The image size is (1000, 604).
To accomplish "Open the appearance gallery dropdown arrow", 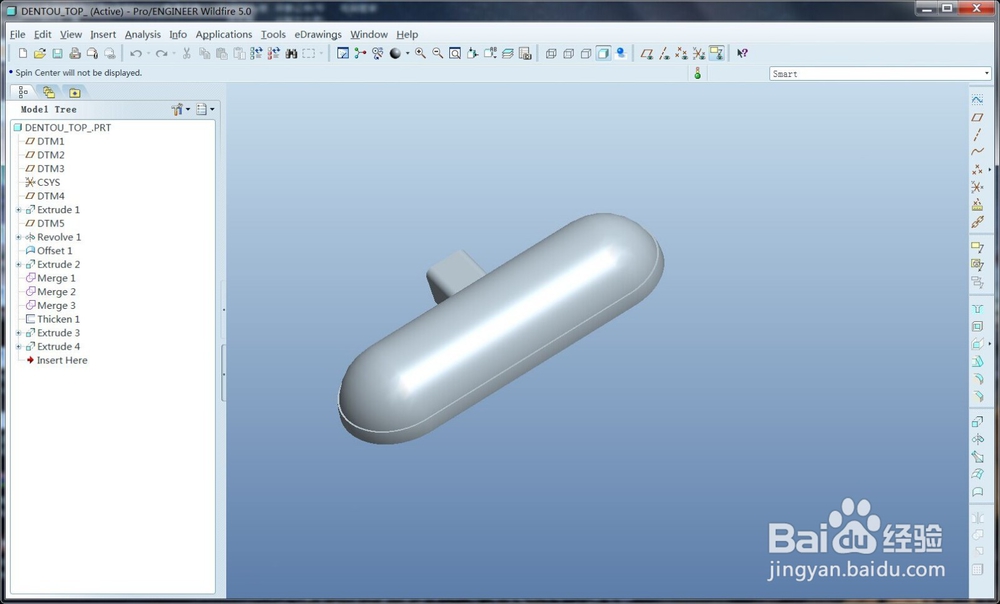I will tap(408, 54).
